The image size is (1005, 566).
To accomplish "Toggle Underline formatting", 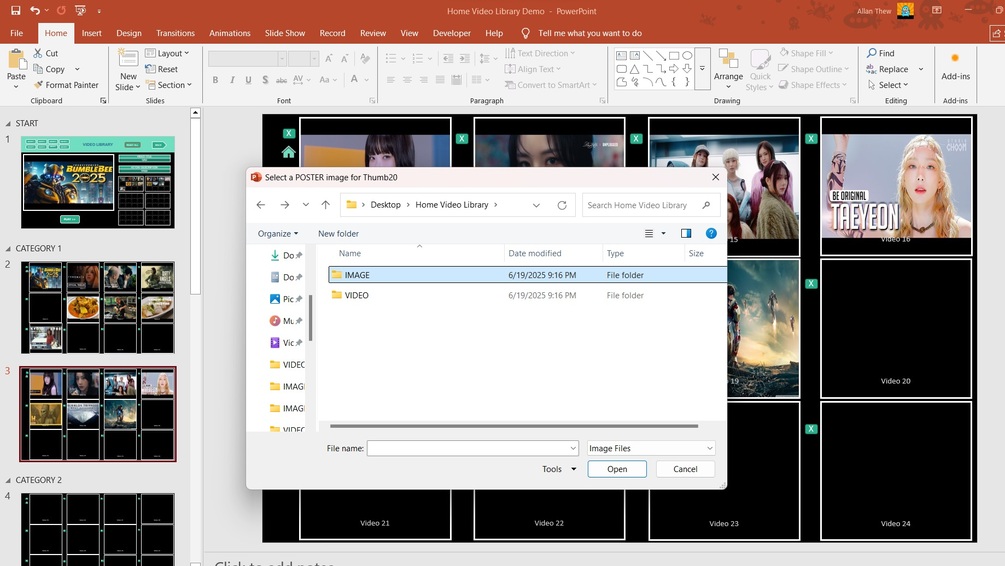I will click(249, 79).
